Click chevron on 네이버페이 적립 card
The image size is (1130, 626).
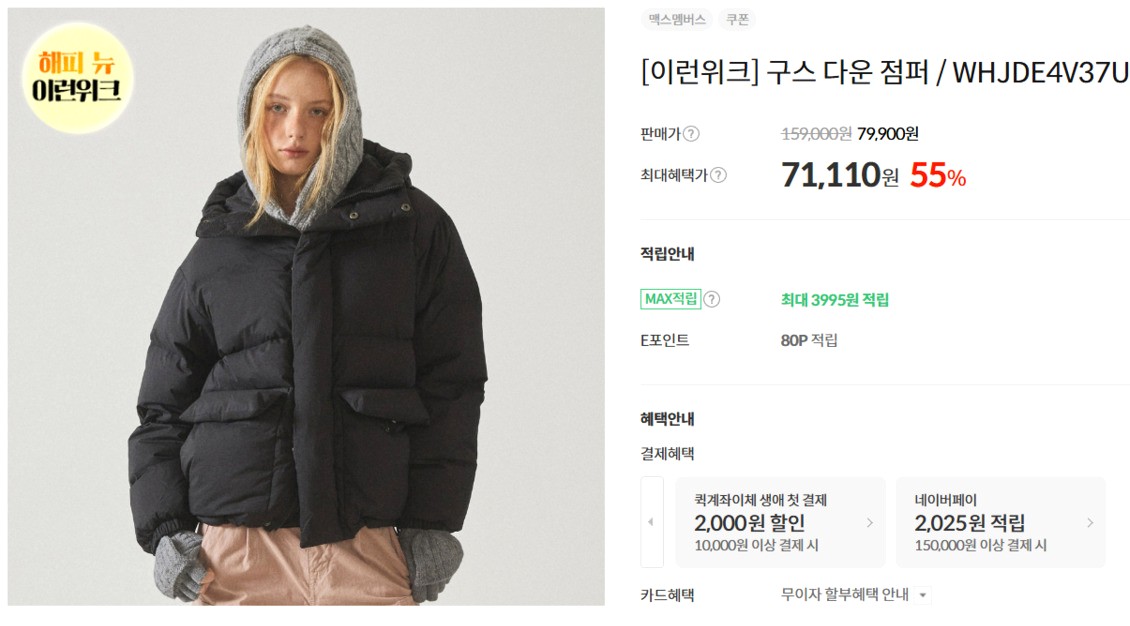(x=1090, y=523)
